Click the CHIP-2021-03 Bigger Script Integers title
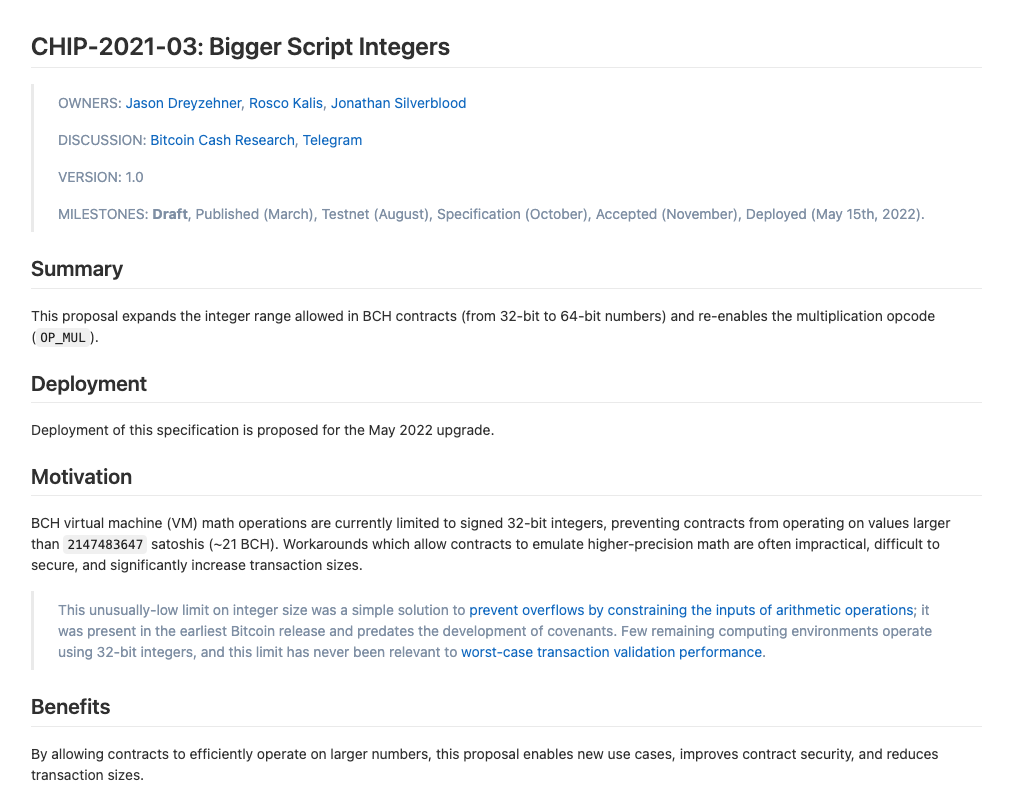 [x=240, y=47]
